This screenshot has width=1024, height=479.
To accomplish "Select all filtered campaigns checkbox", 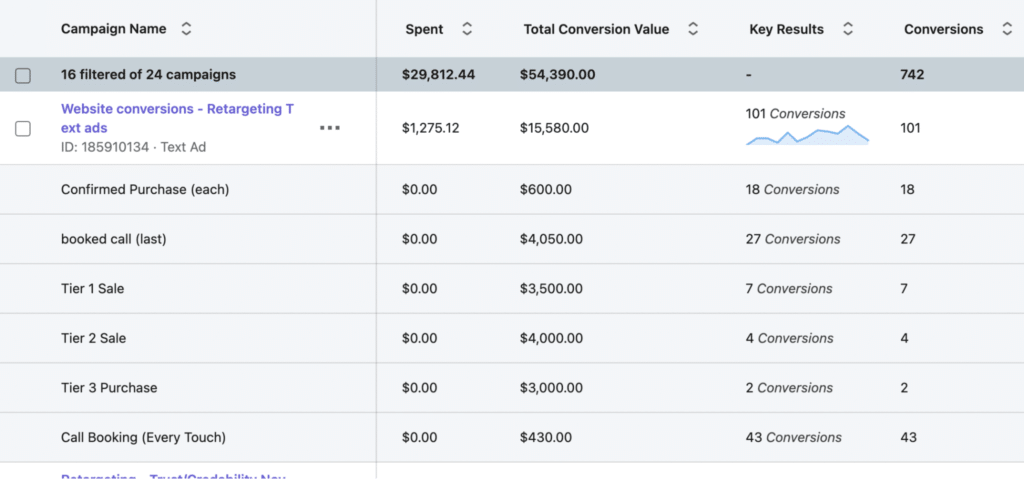I will (x=23, y=75).
